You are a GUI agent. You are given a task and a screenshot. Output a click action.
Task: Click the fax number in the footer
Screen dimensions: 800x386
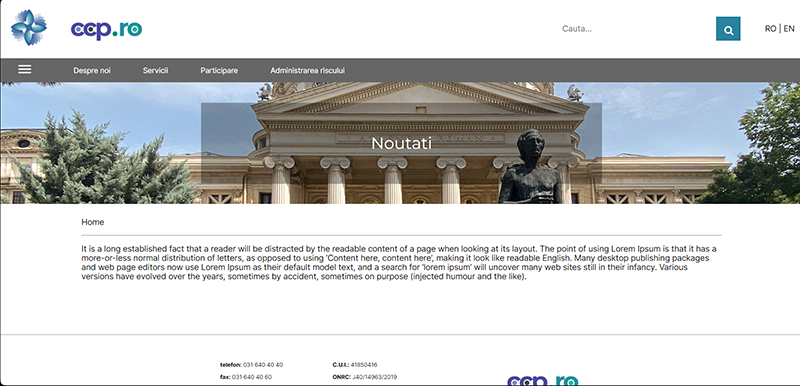click(252, 377)
